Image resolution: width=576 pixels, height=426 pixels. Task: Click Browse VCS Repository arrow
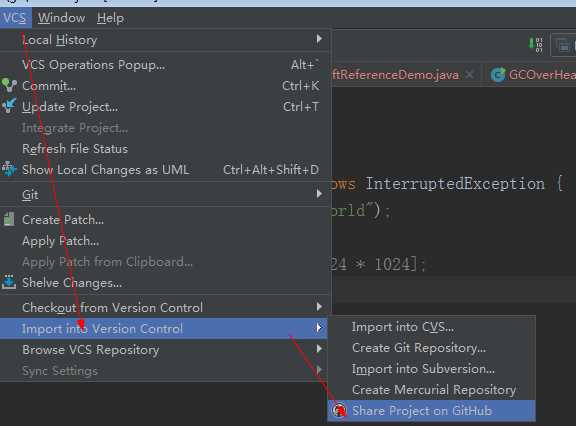click(x=319, y=349)
